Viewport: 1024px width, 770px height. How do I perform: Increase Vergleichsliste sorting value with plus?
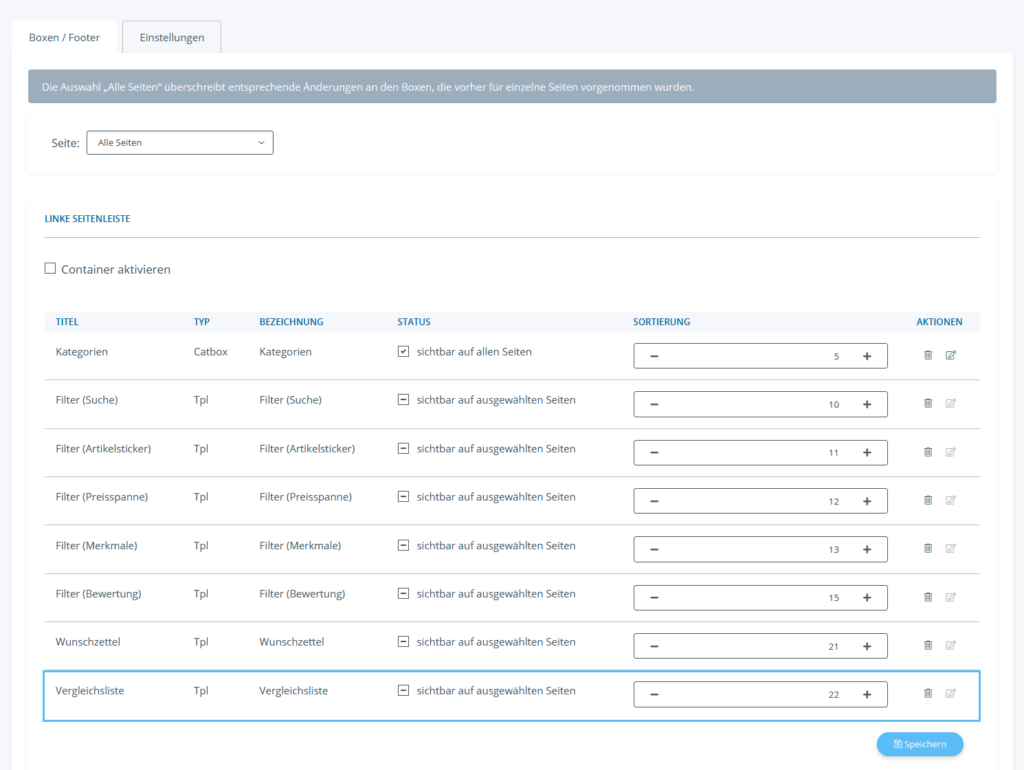866,694
